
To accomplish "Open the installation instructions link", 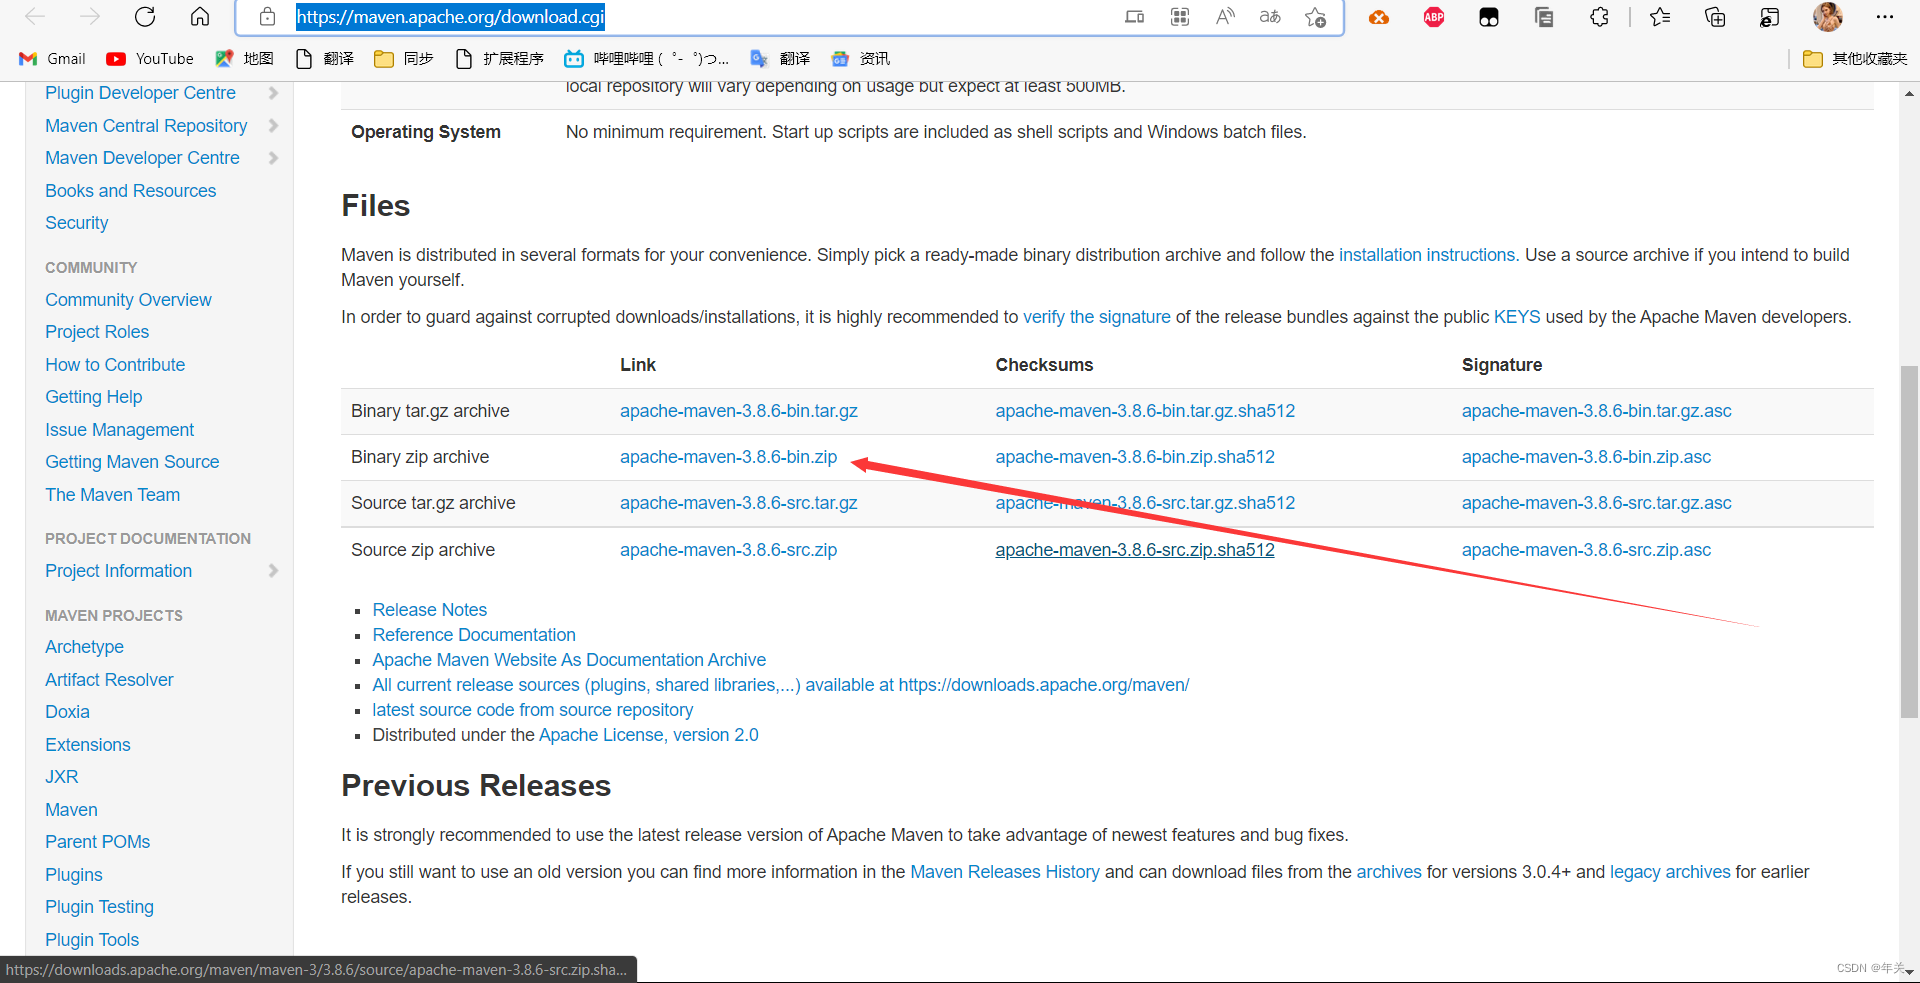I will pos(1427,255).
